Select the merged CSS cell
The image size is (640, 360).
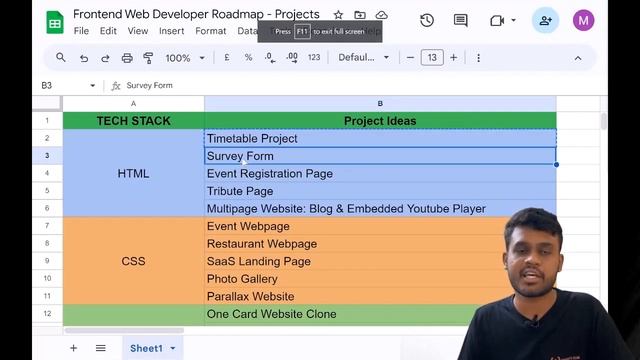point(133,261)
